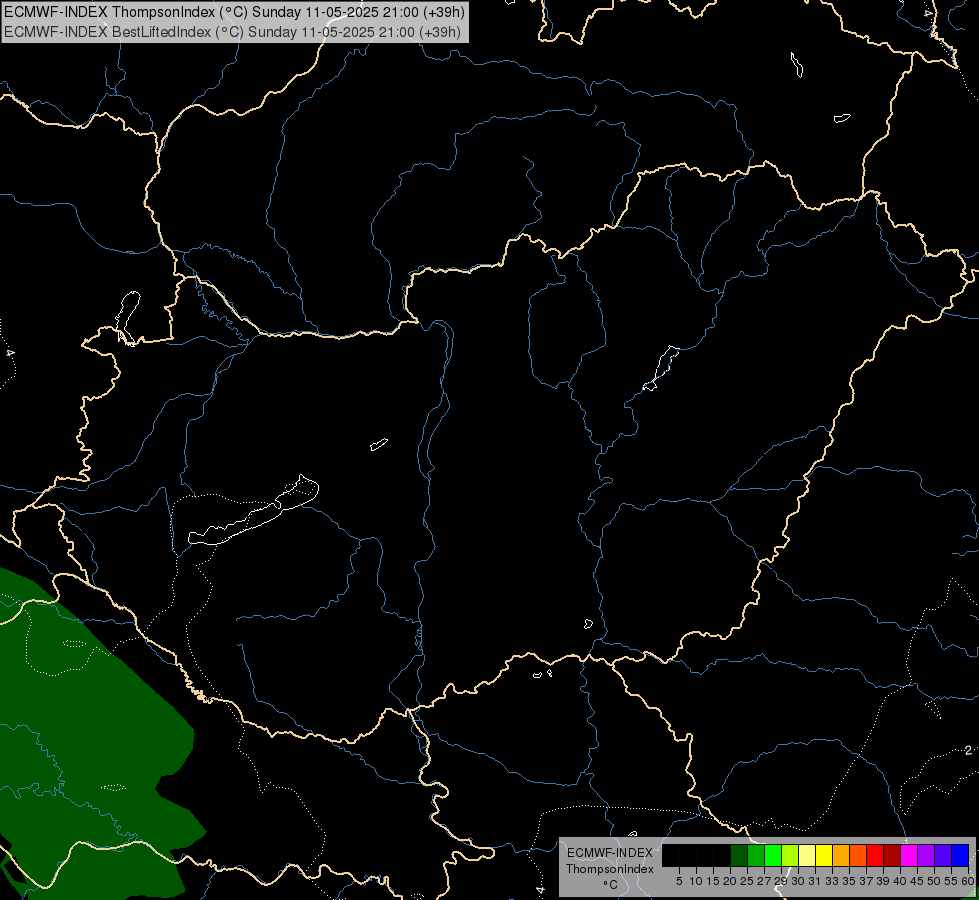The image size is (979, 900).
Task: Click the legend scale value 15
Action: [713, 881]
